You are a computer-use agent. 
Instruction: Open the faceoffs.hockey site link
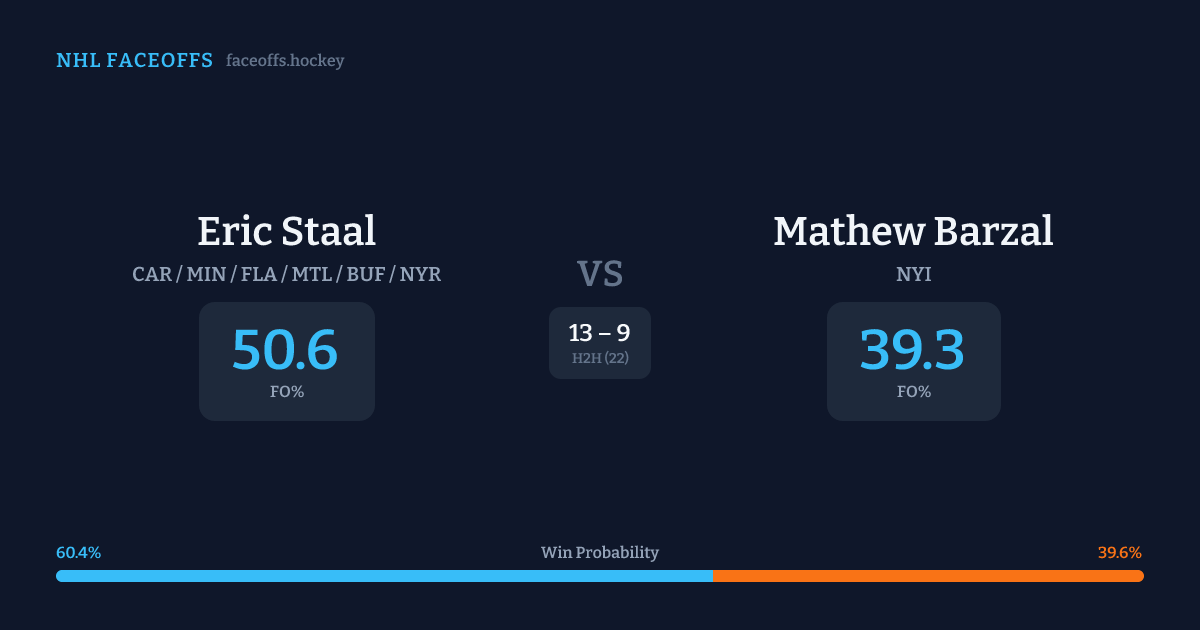click(x=285, y=61)
